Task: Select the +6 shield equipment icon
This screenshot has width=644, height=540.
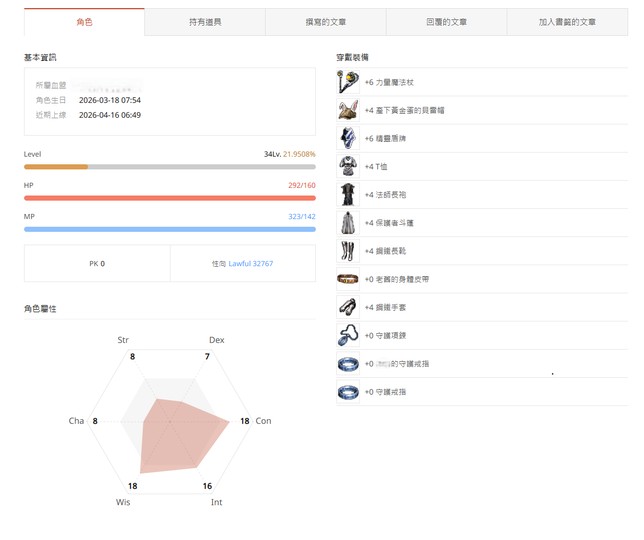Action: coord(347,138)
